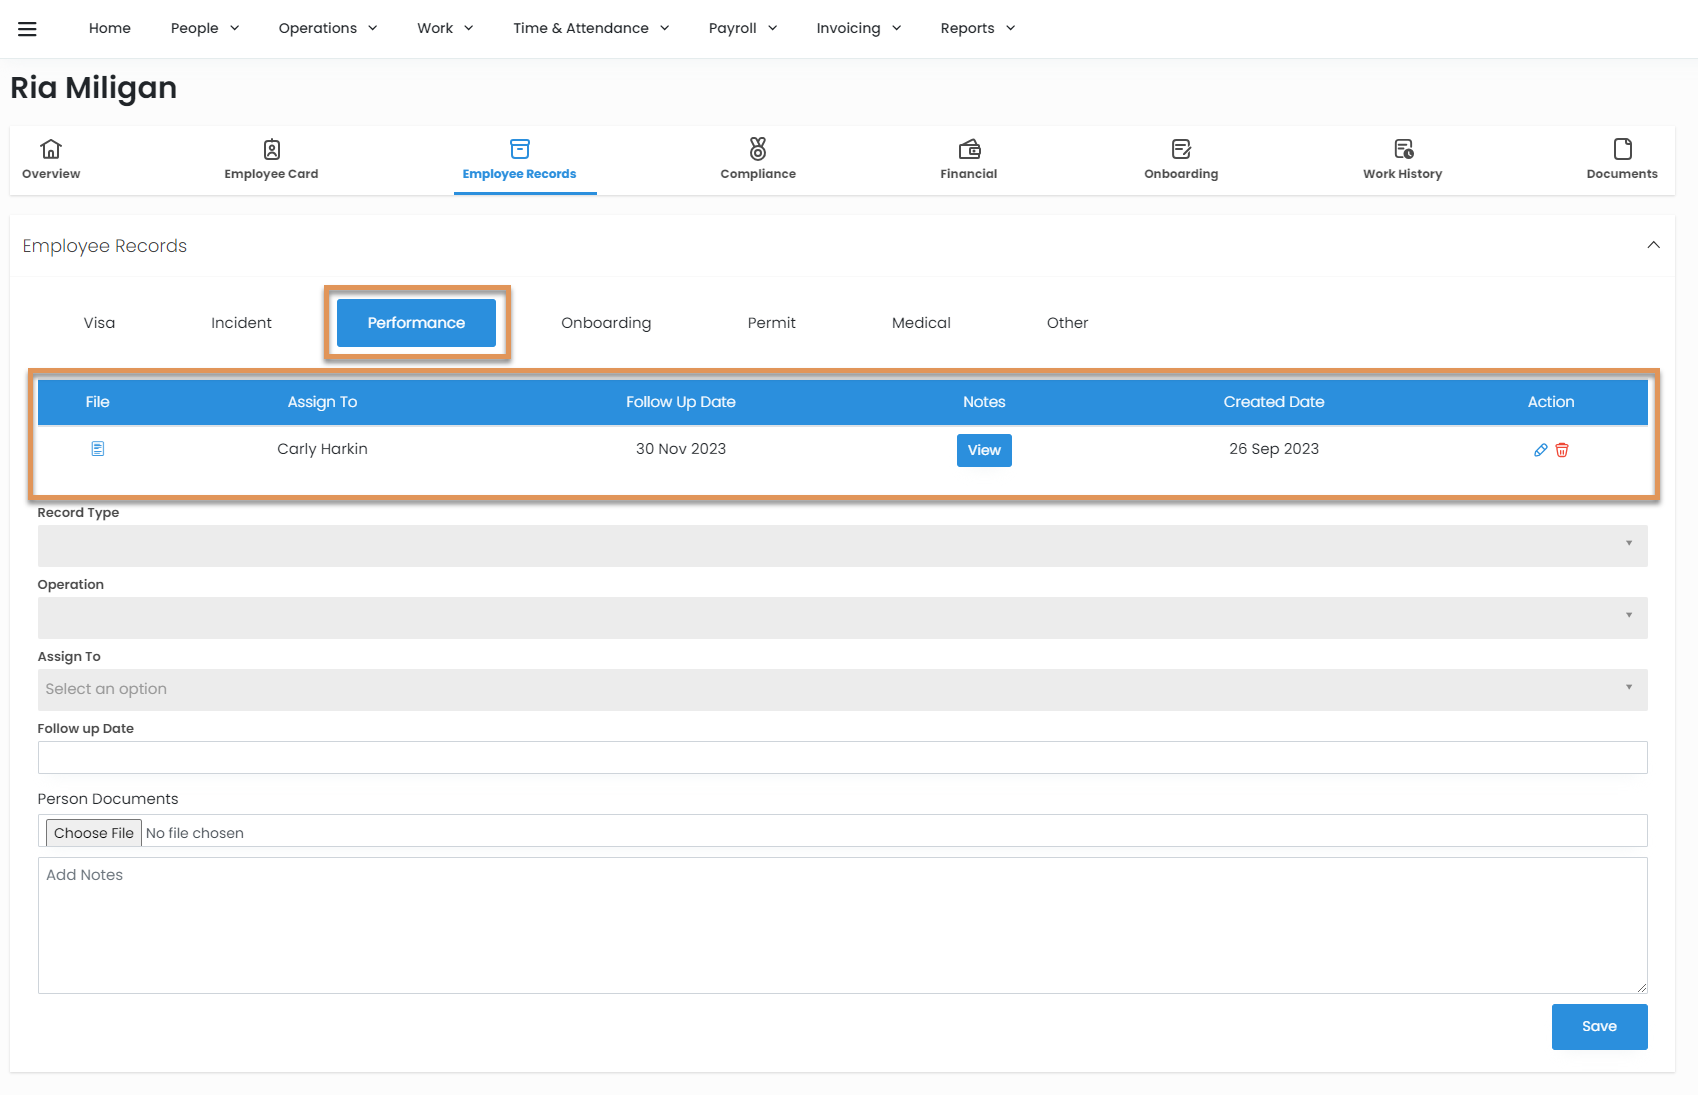Screen dimensions: 1698x1095
Task: Open the attached file icon in File column
Action: pyautogui.click(x=98, y=449)
